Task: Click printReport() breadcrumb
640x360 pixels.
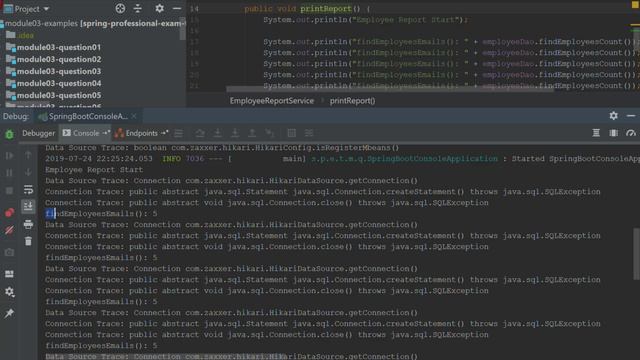Action: (352, 101)
